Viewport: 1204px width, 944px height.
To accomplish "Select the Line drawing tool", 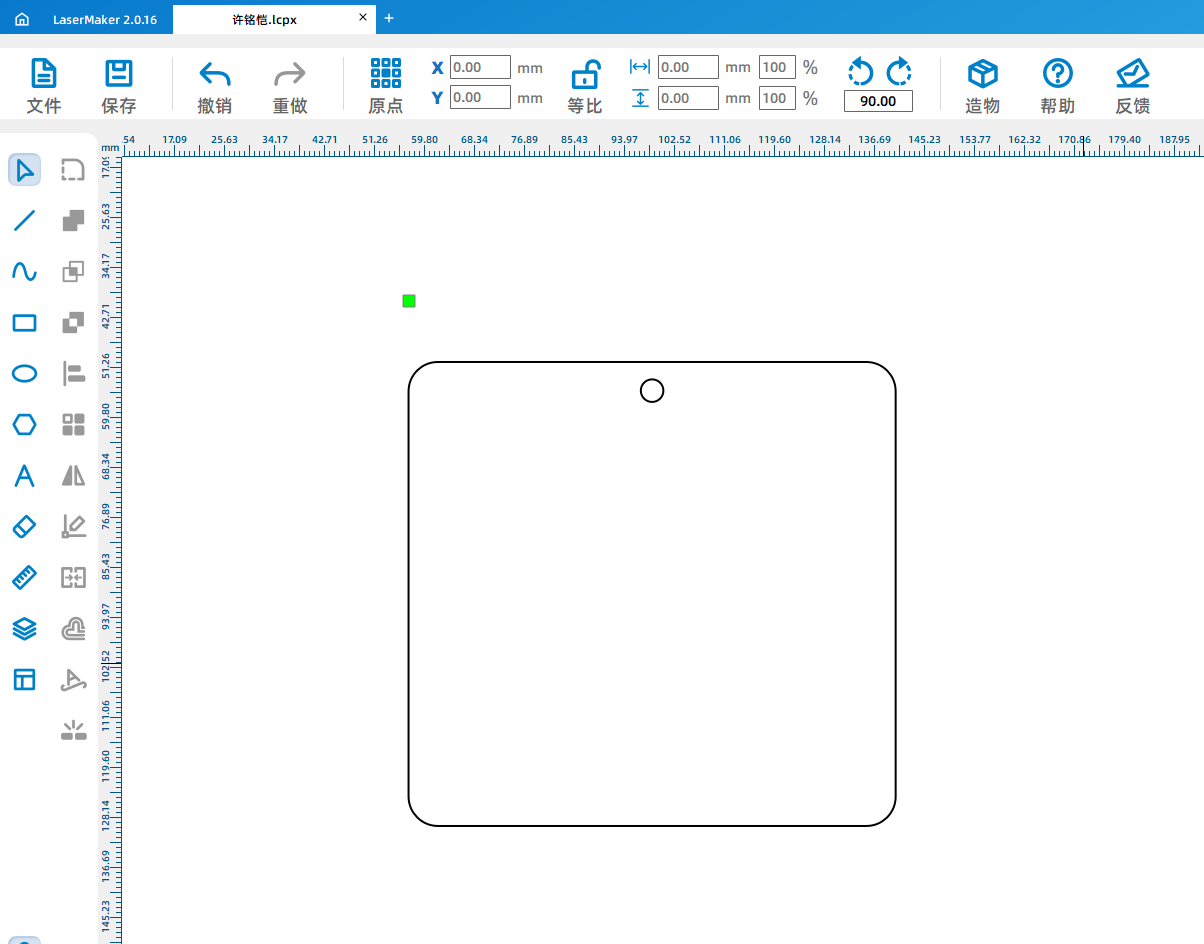I will click(24, 221).
